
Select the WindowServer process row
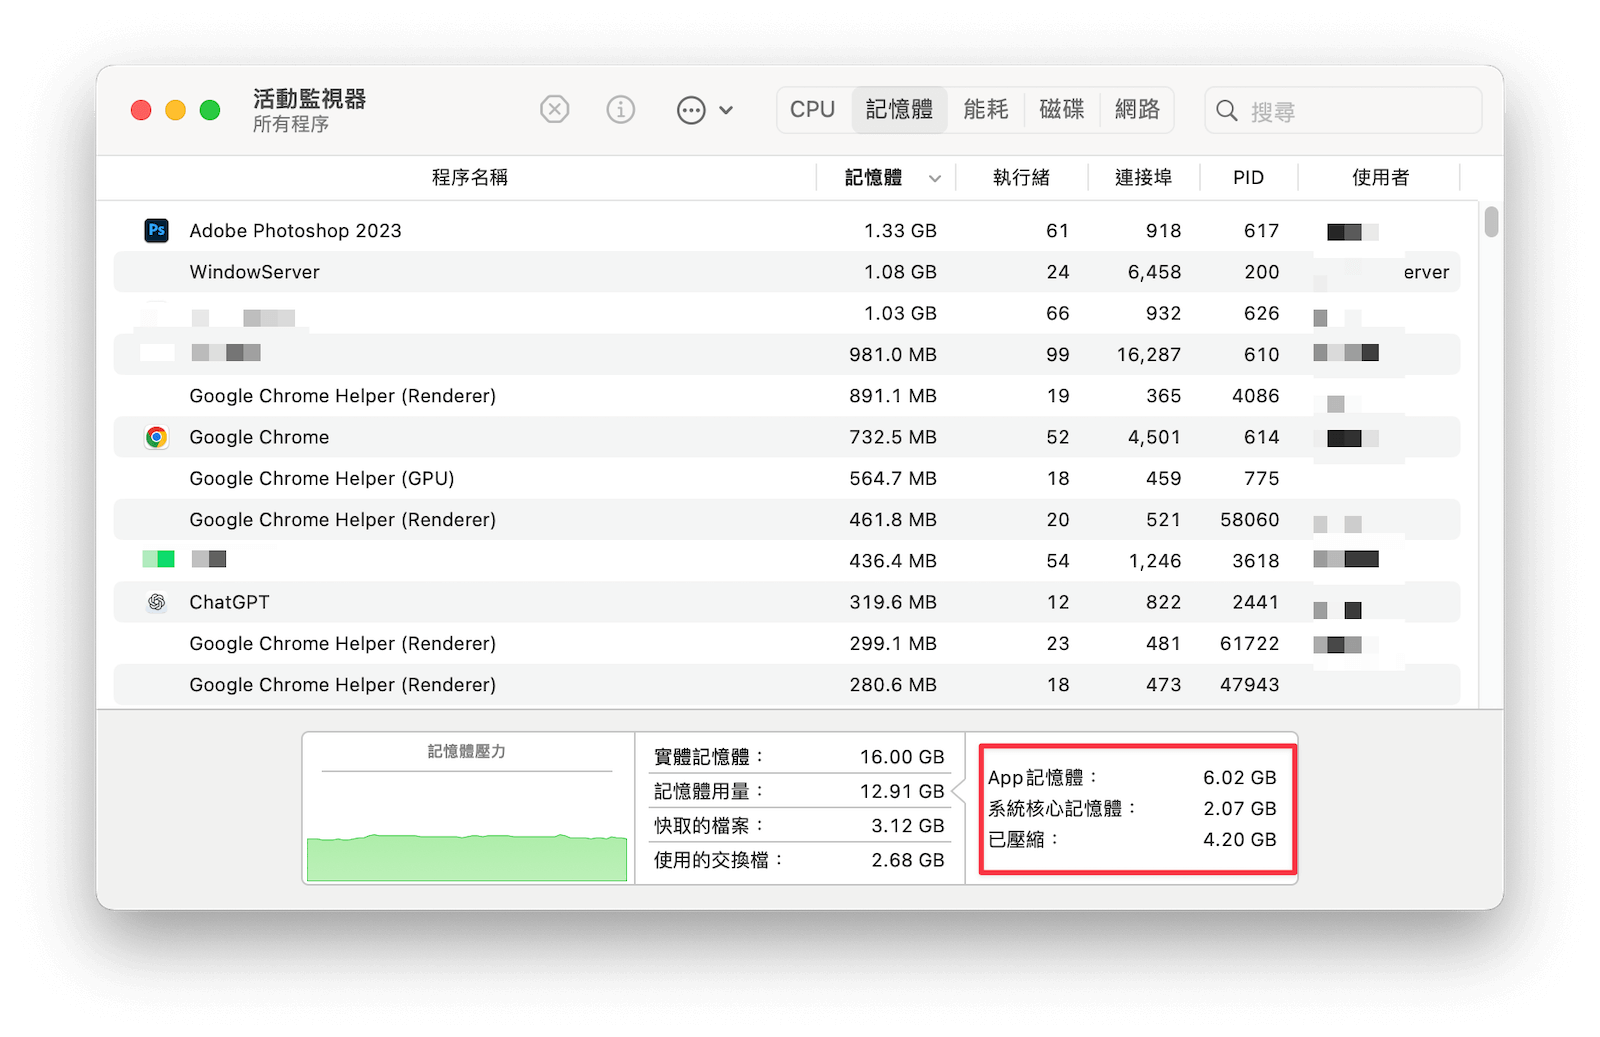click(x=787, y=272)
